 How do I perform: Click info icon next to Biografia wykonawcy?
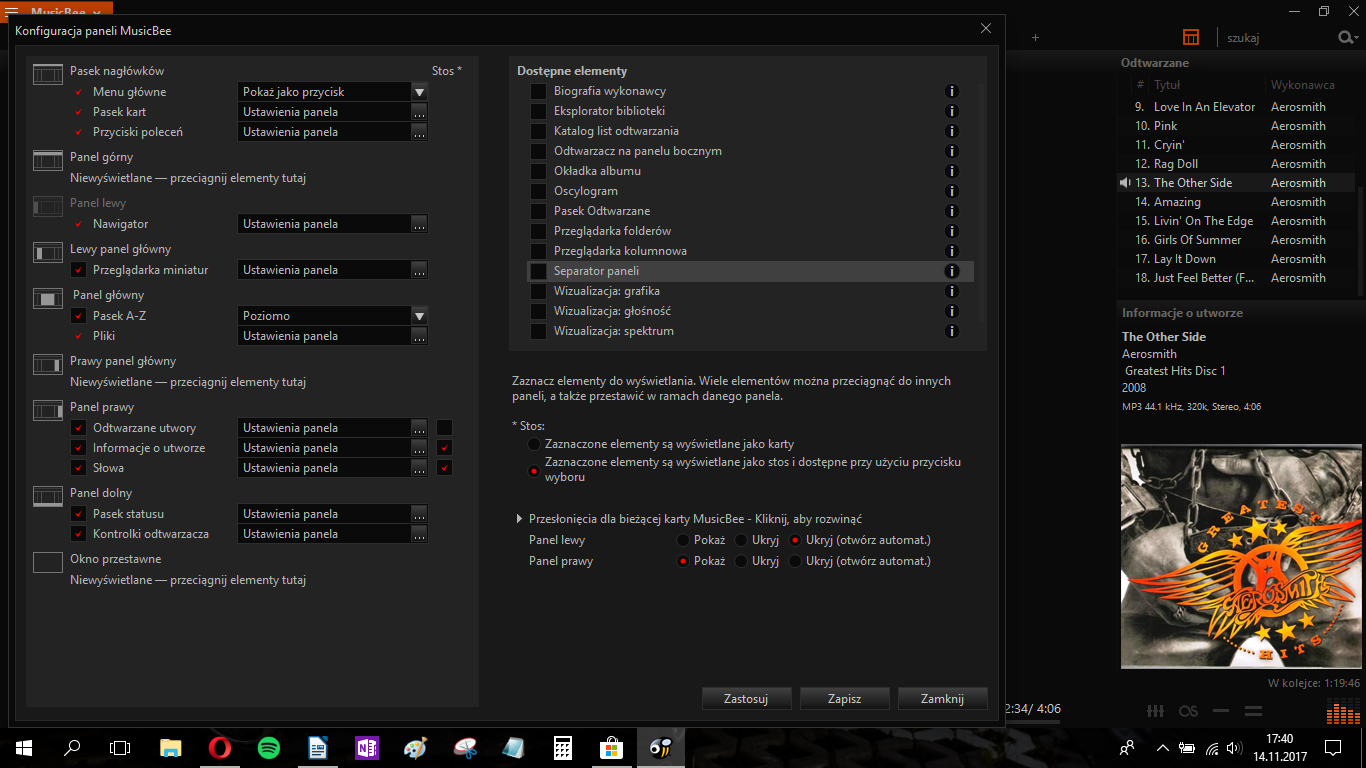952,91
